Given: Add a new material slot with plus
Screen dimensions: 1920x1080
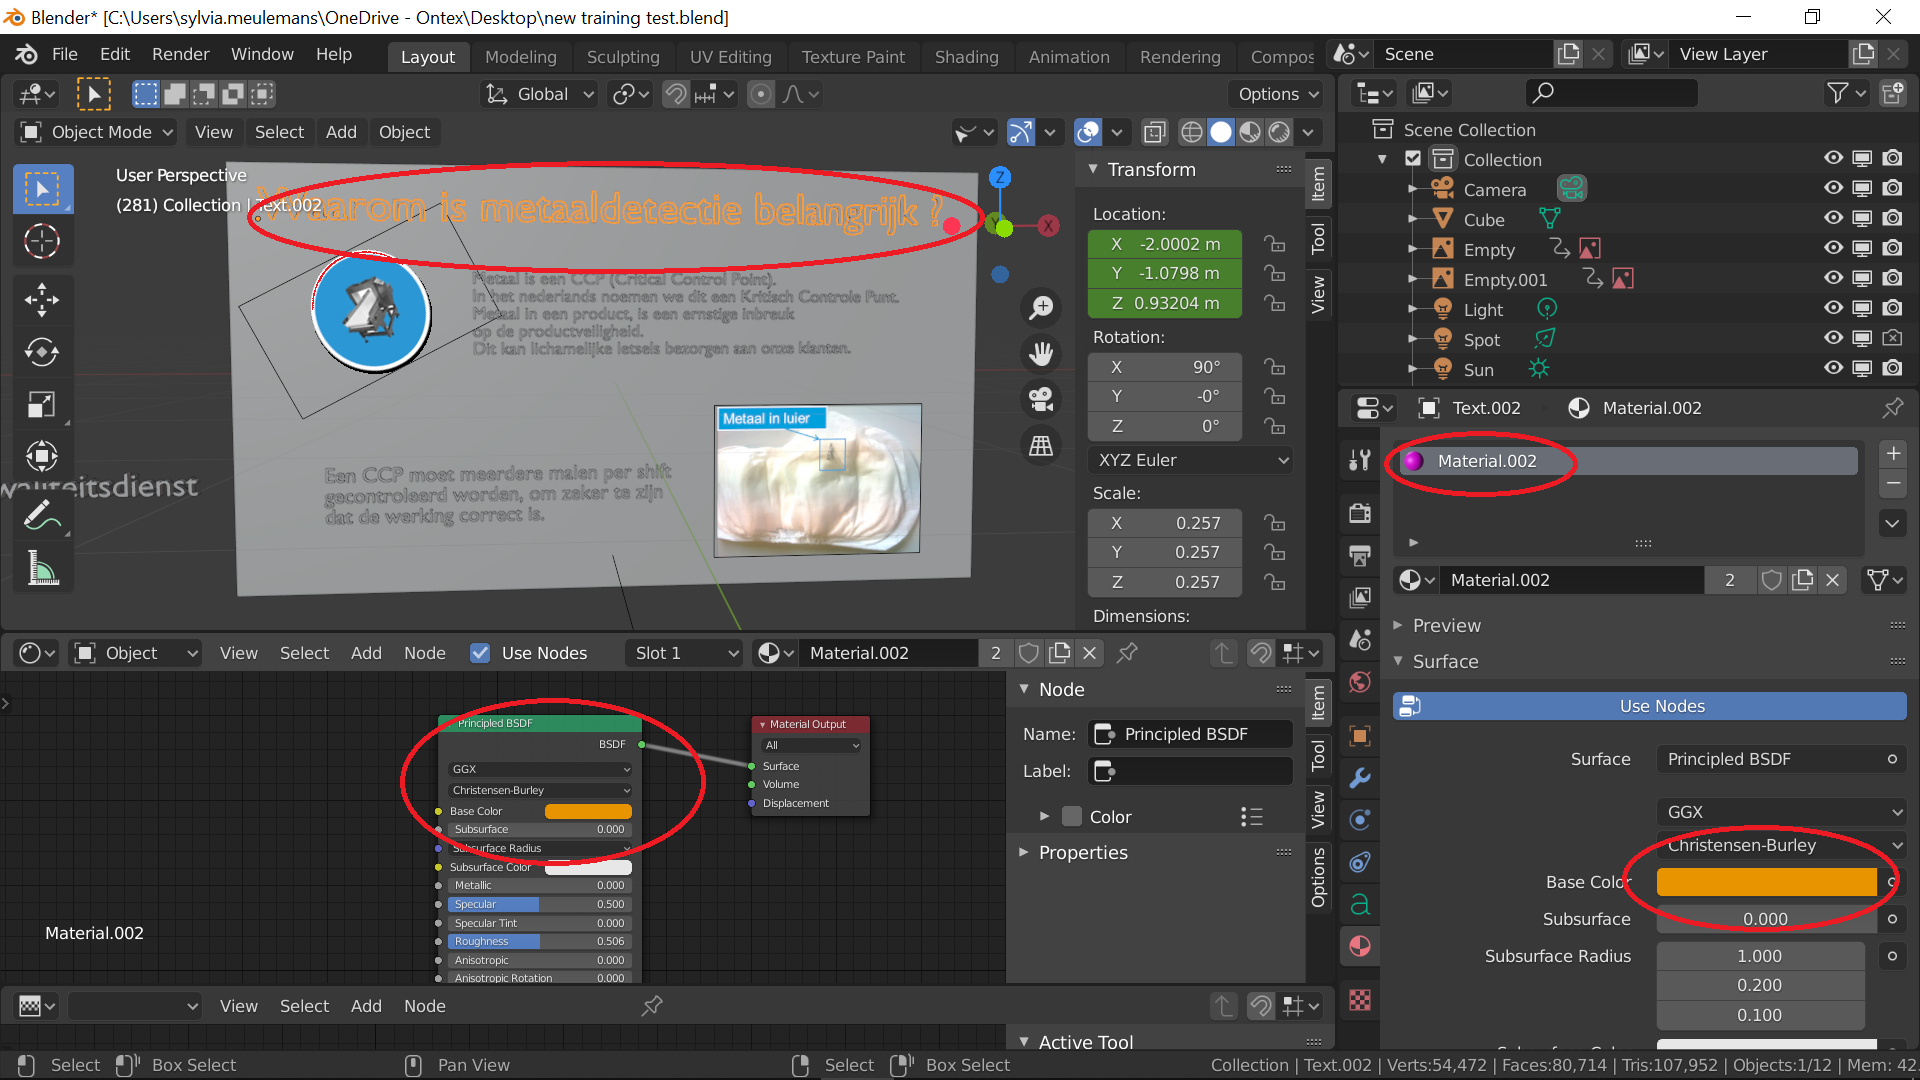Looking at the screenshot, I should pyautogui.click(x=1893, y=453).
